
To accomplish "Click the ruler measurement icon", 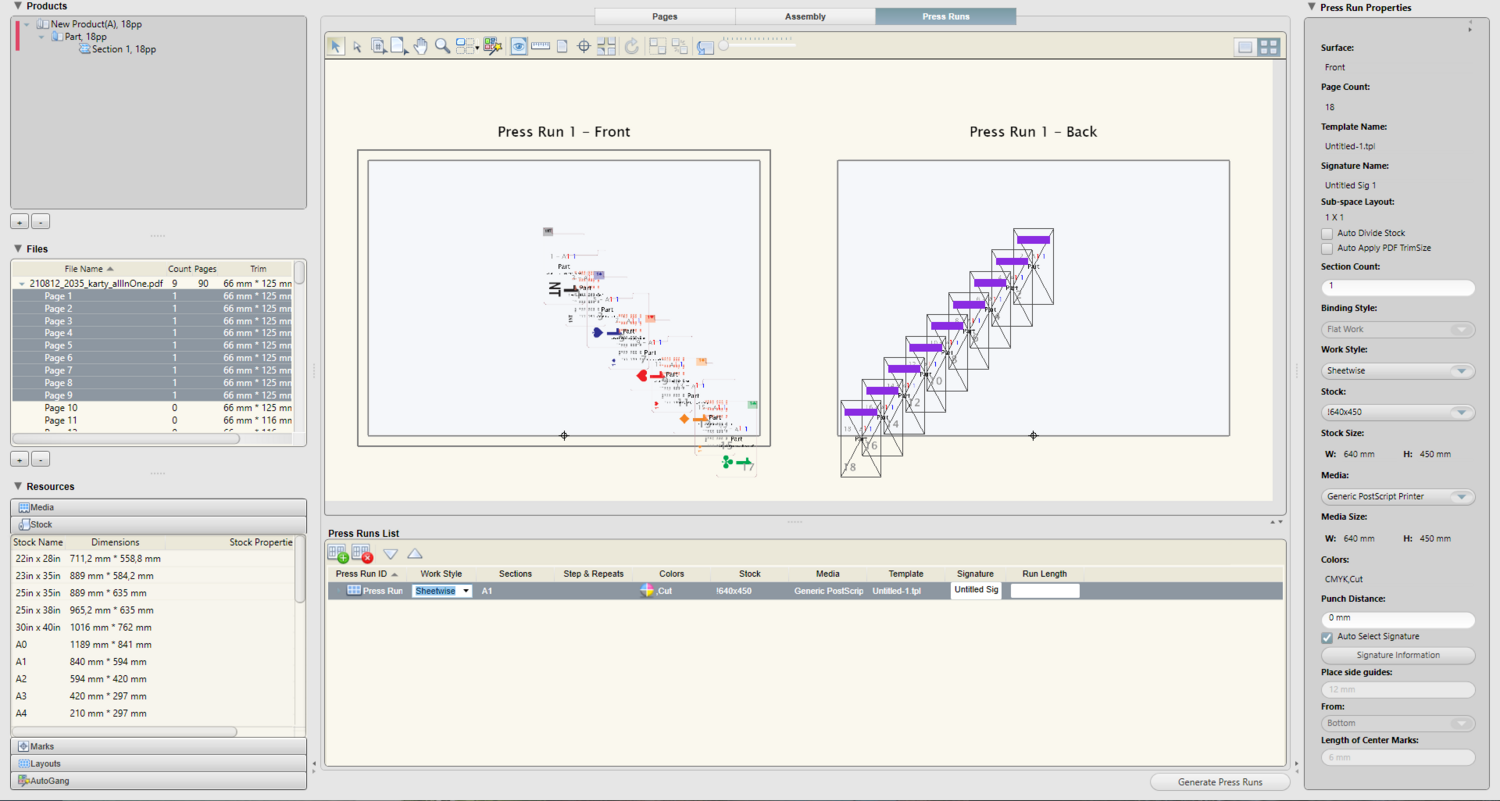I will click(541, 46).
